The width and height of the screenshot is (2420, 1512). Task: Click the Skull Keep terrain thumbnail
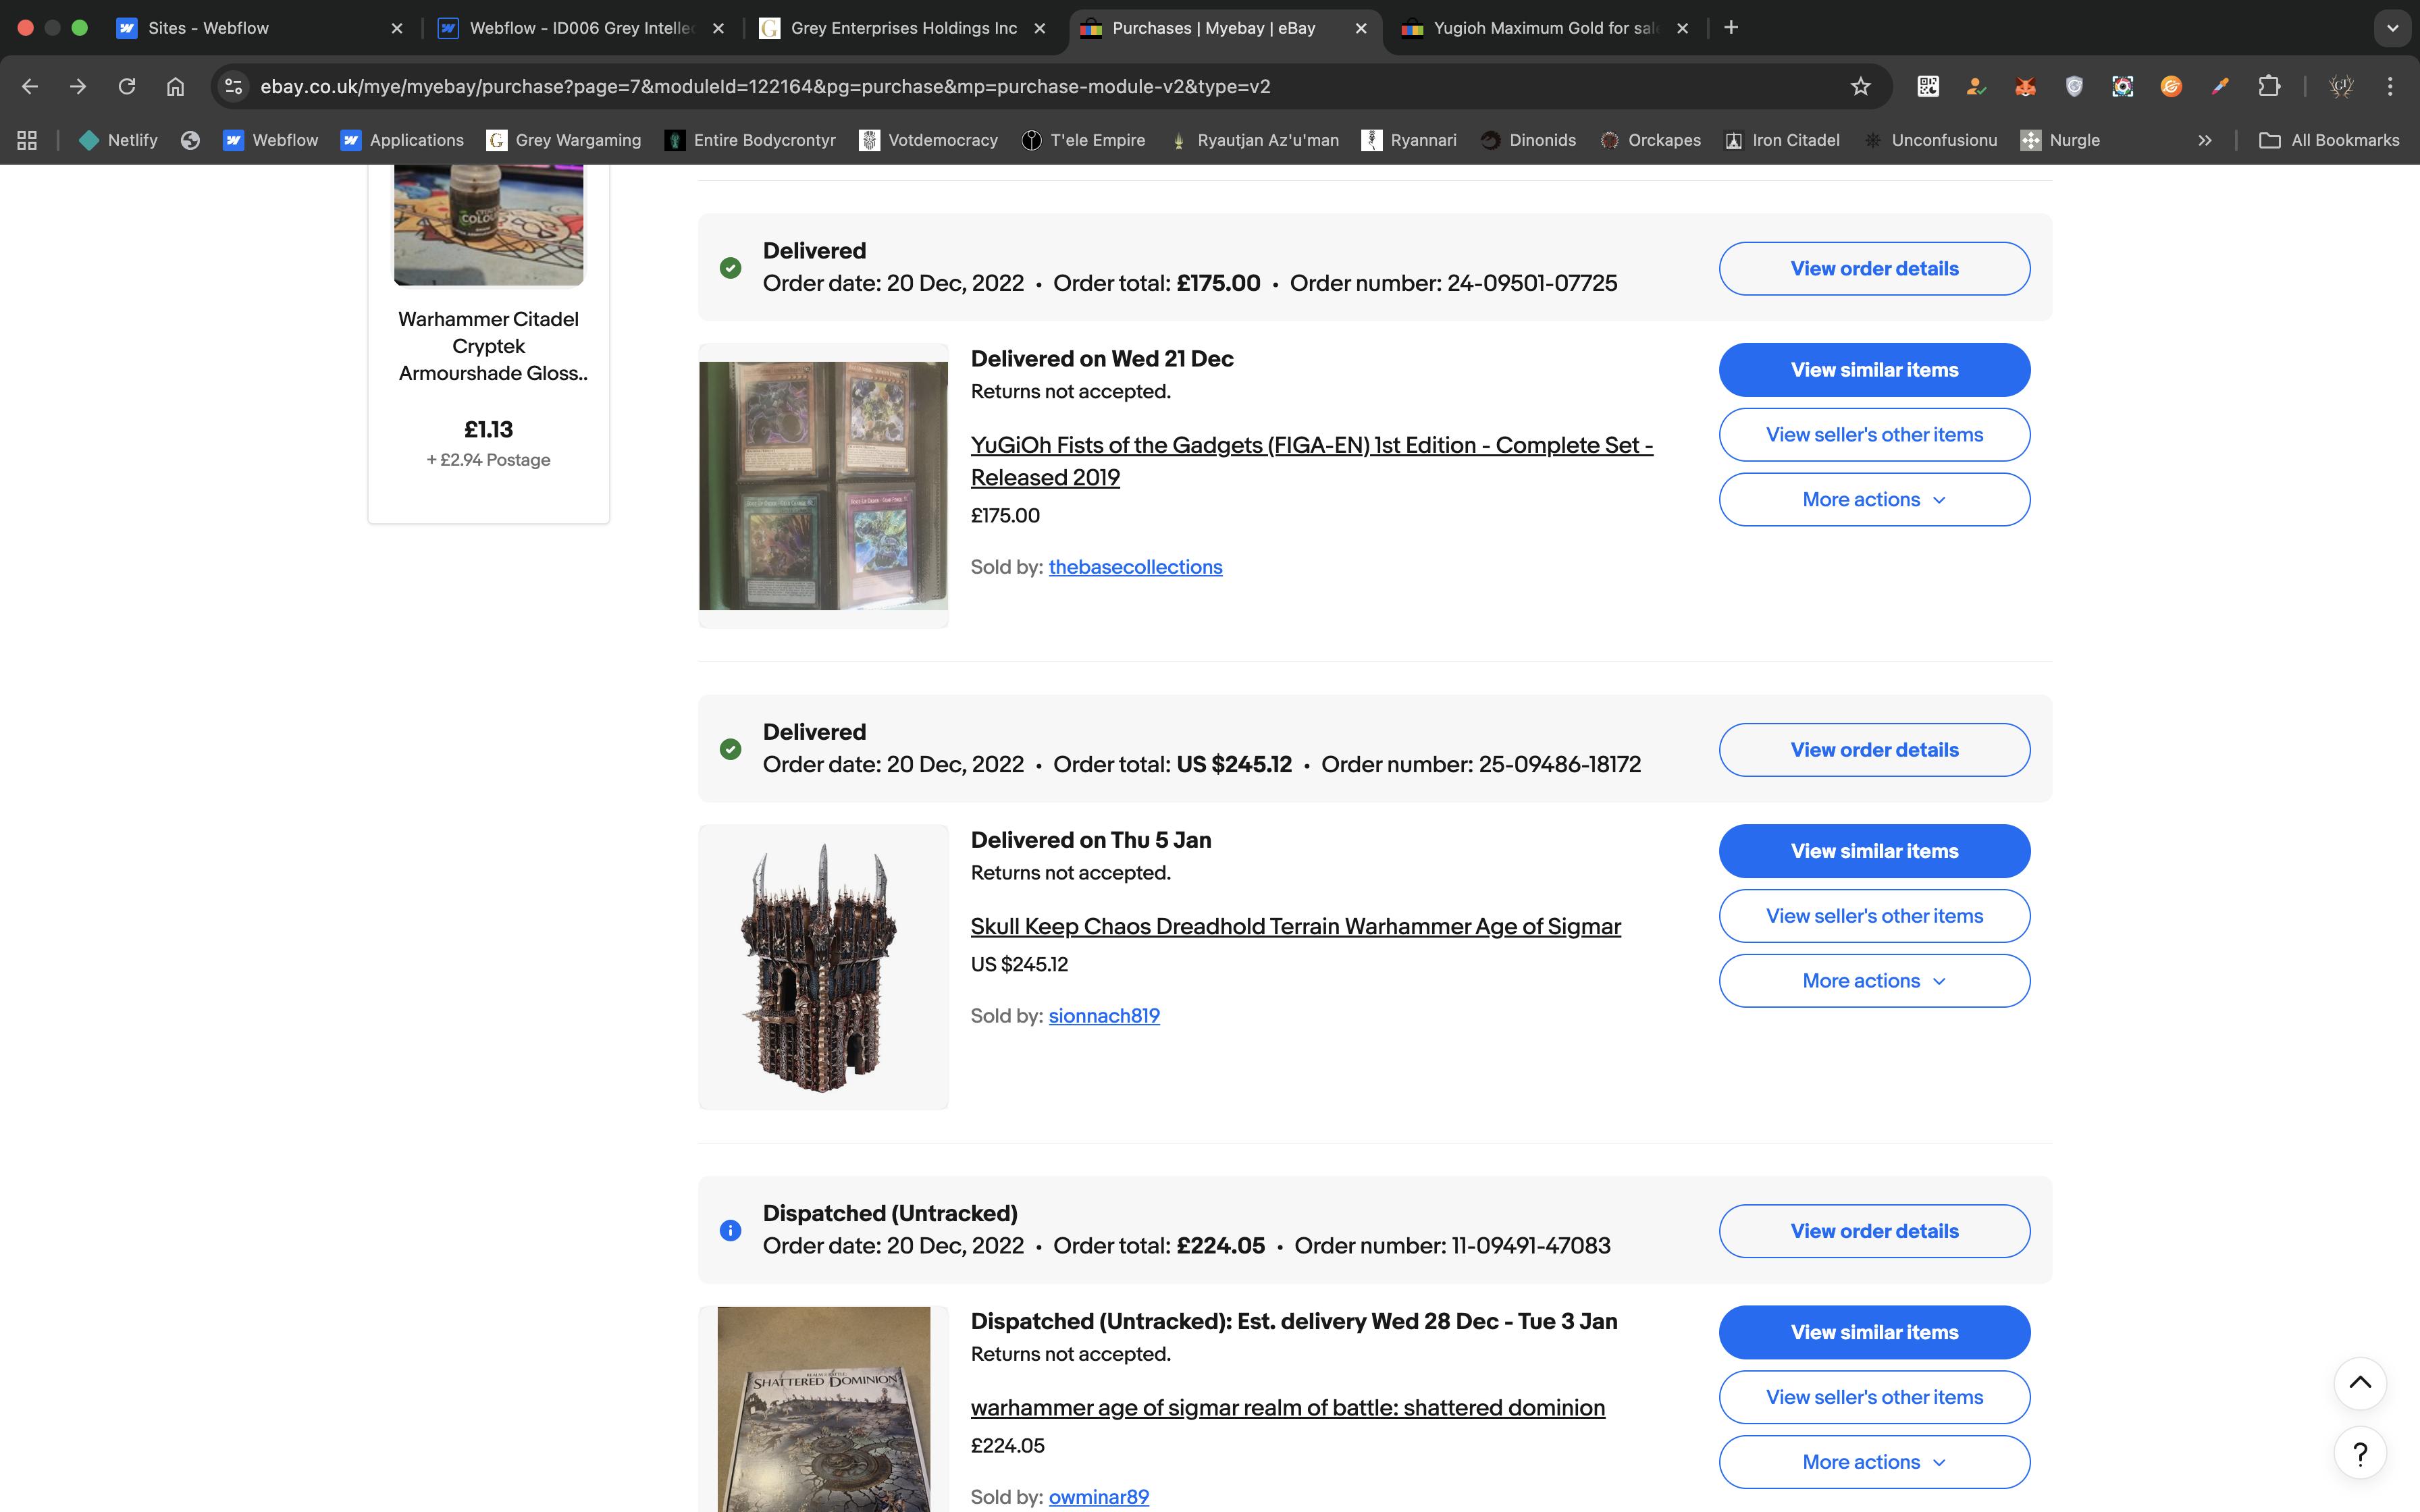[x=823, y=967]
